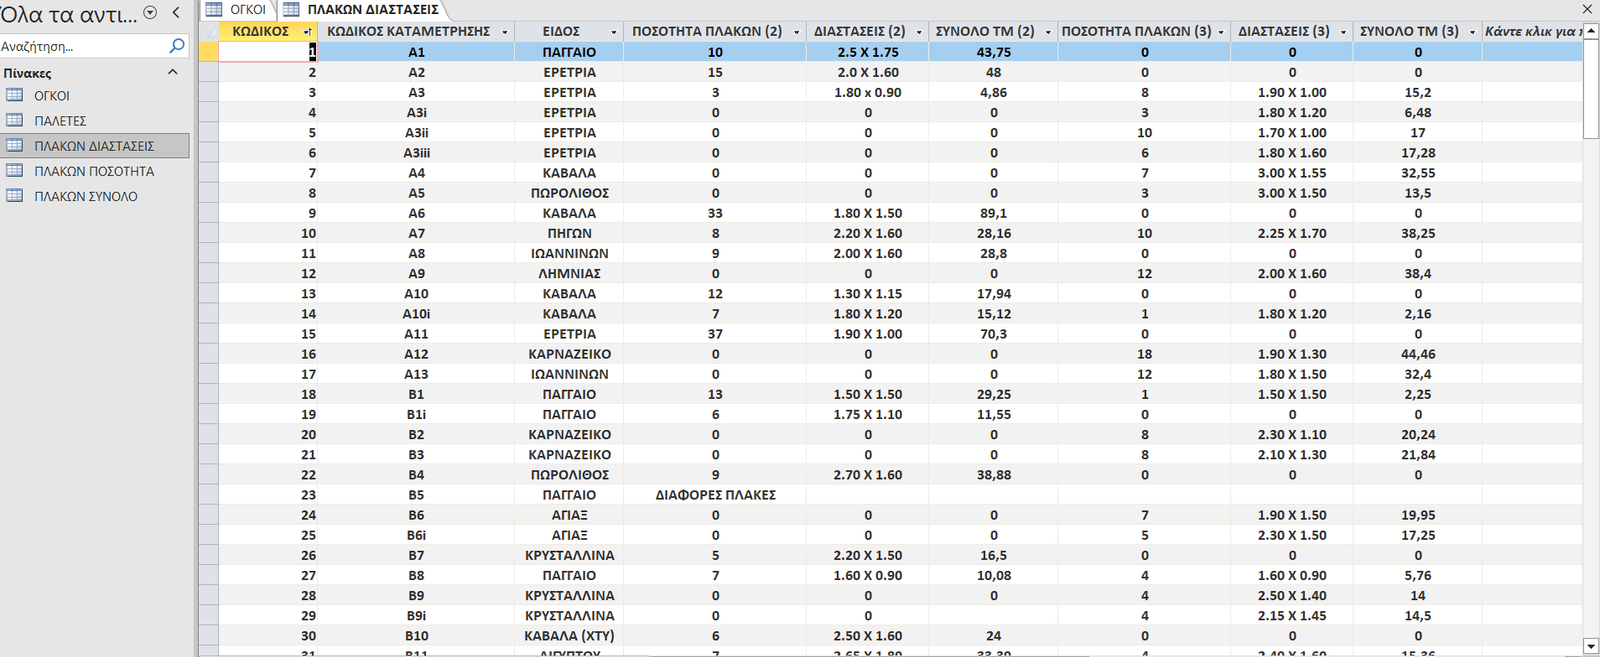
Task: Click the ΠΑΛΕΤΕΣ table icon in navigation pane
Action: point(15,120)
